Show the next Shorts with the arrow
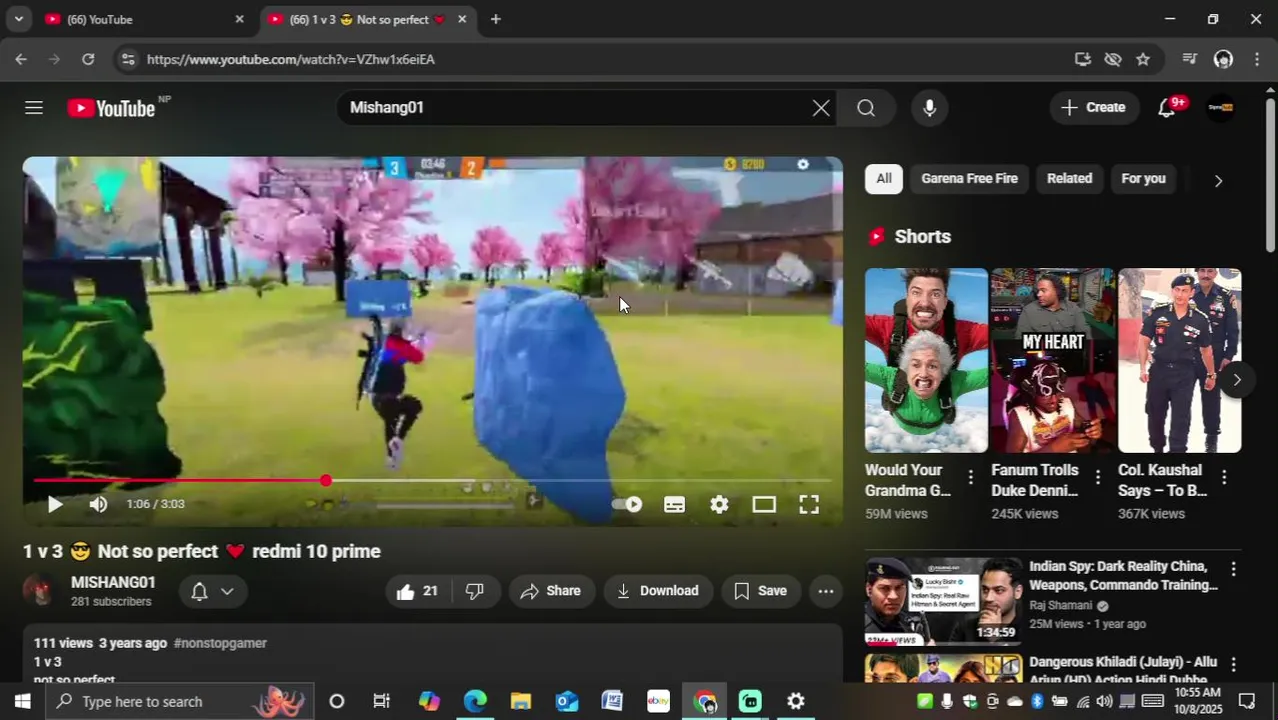The image size is (1278, 720). pos(1237,380)
